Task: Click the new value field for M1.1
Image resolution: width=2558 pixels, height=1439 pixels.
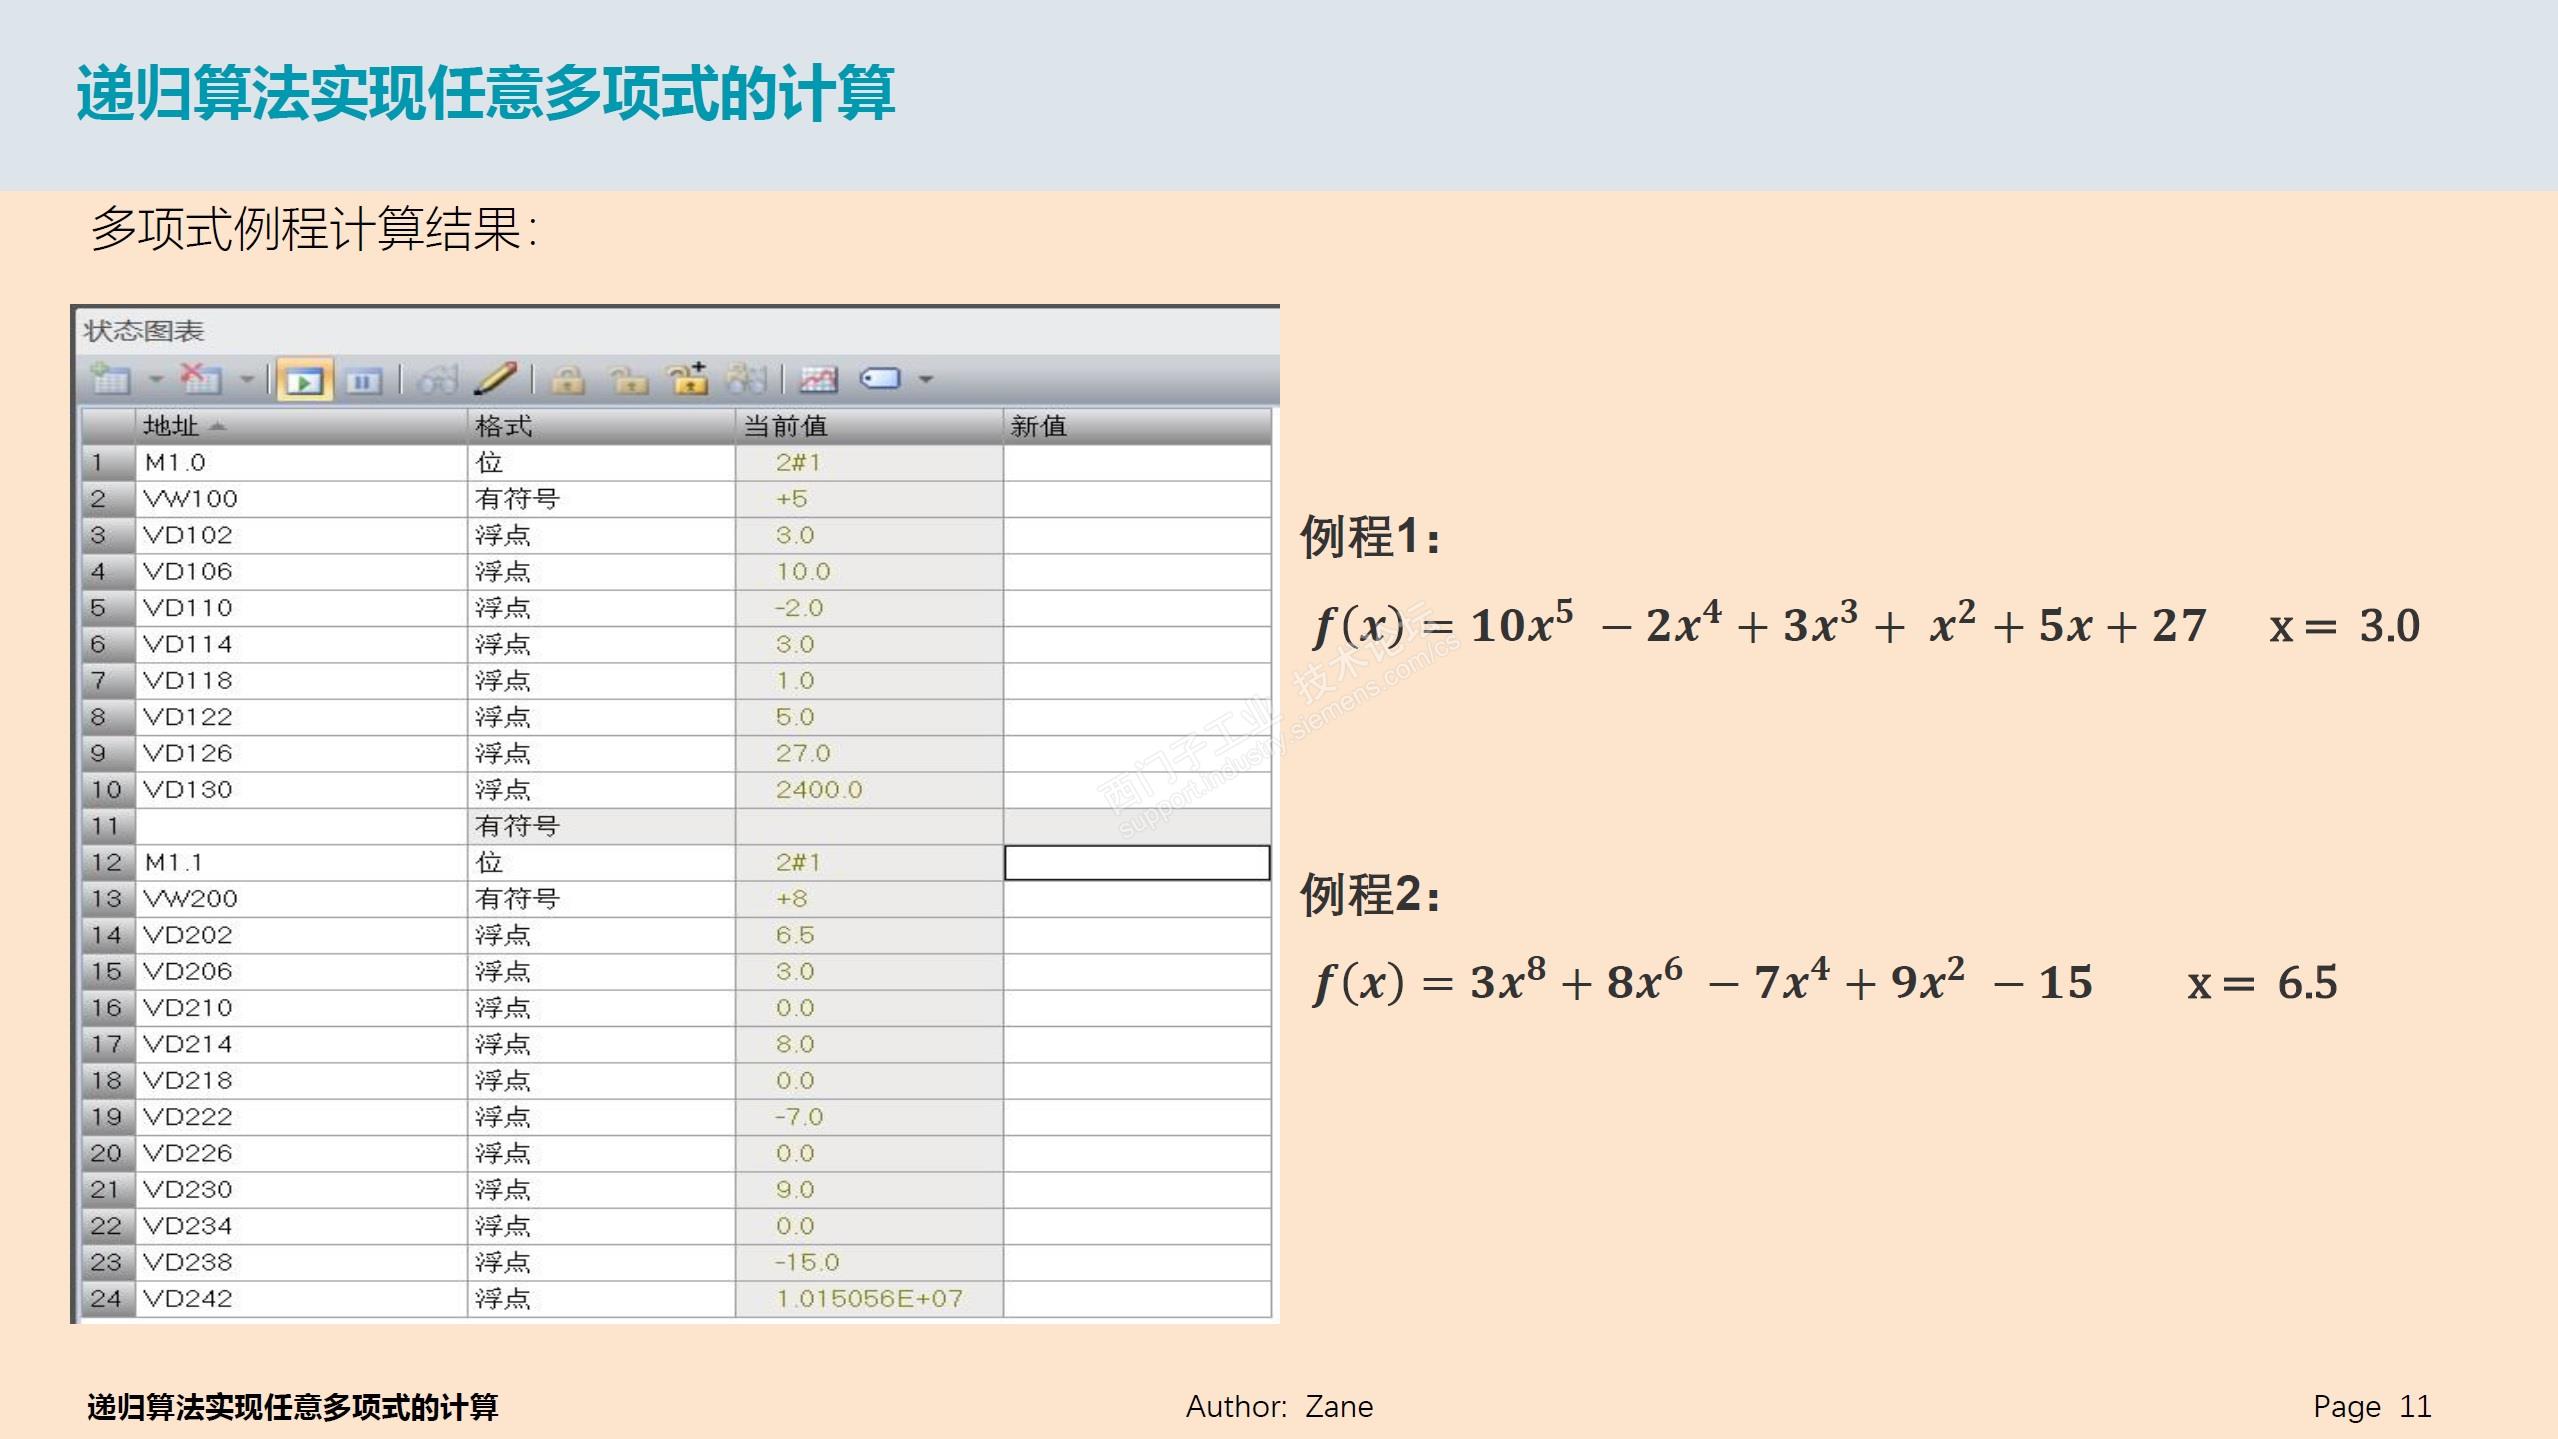Action: 1136,863
